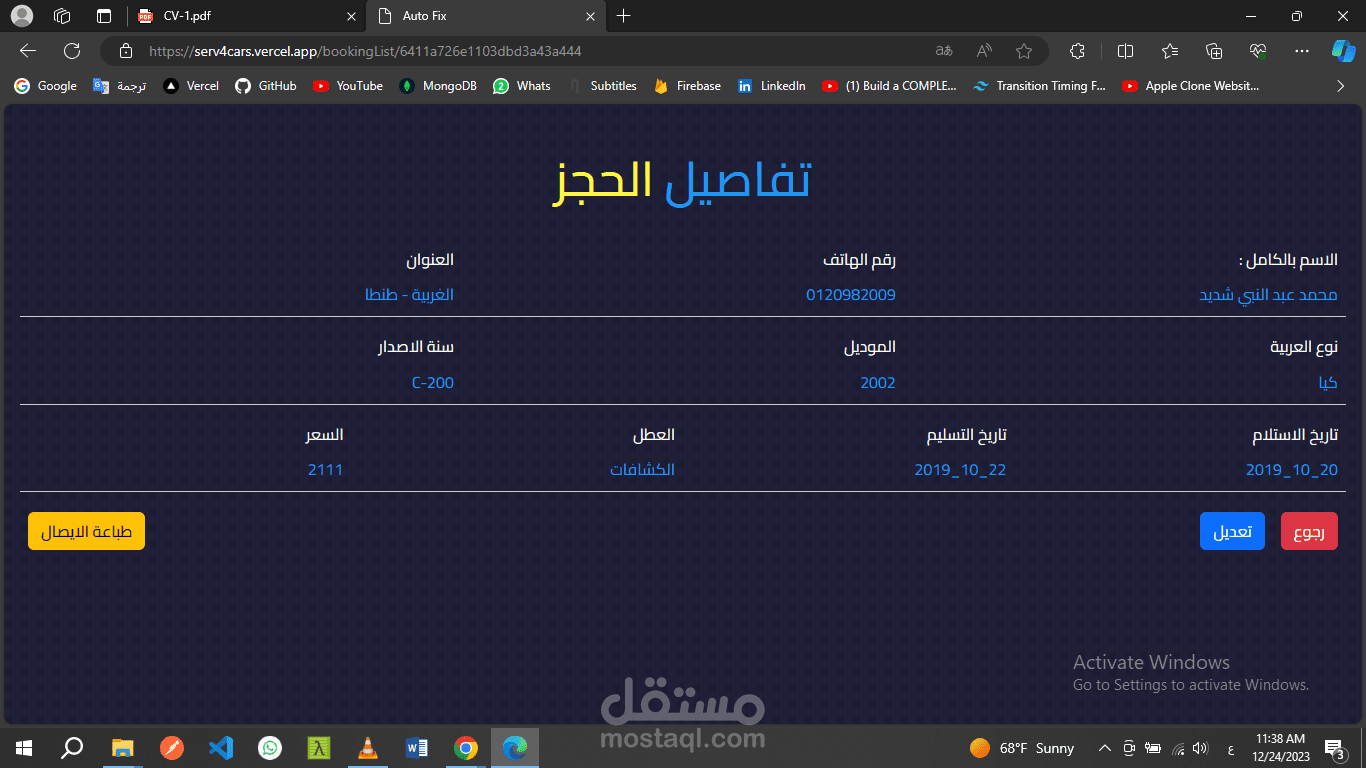Open the Transition Timing F... bookmark
This screenshot has width=1366, height=768.
pyautogui.click(x=1039, y=86)
